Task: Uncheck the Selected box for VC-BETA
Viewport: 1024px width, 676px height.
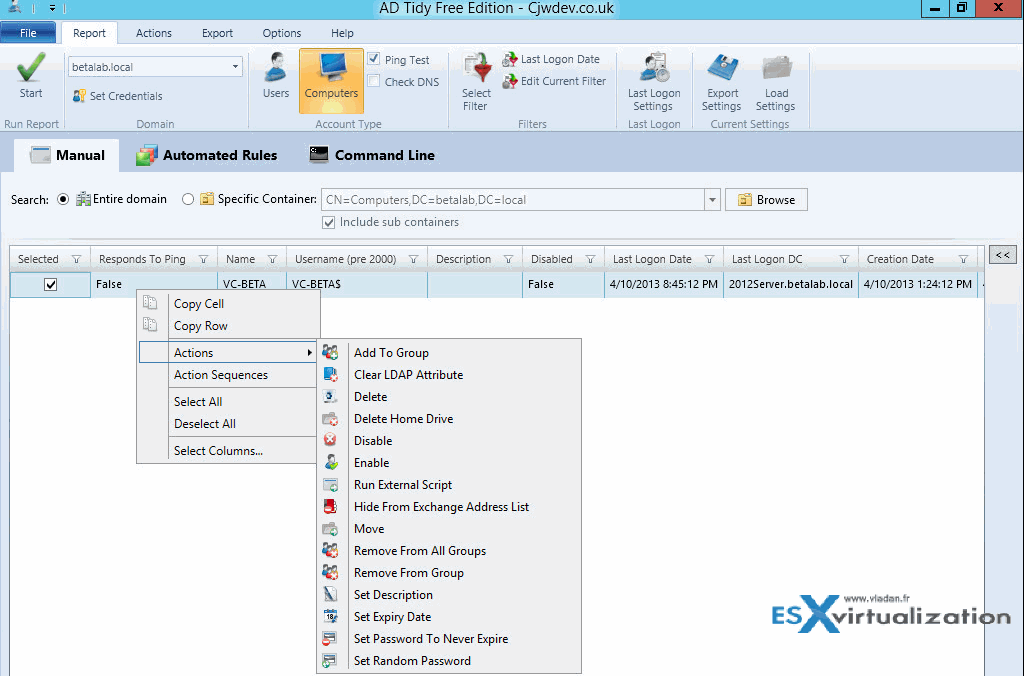Action: [50, 284]
